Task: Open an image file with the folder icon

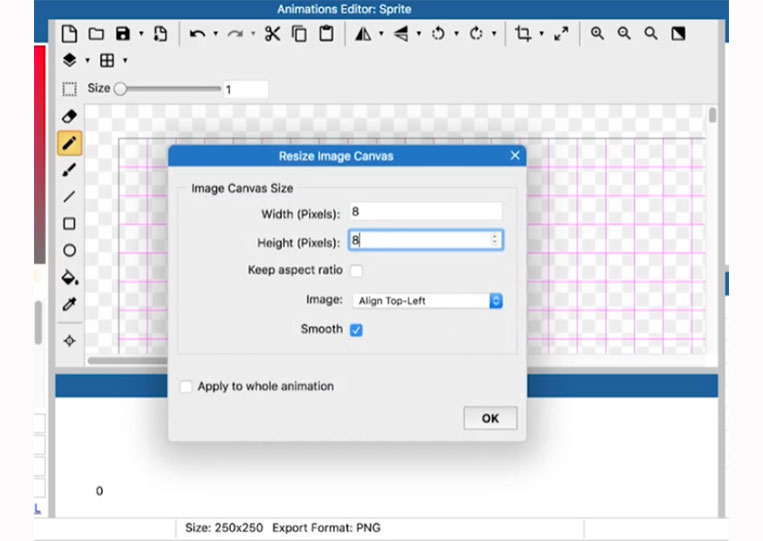Action: tap(96, 34)
